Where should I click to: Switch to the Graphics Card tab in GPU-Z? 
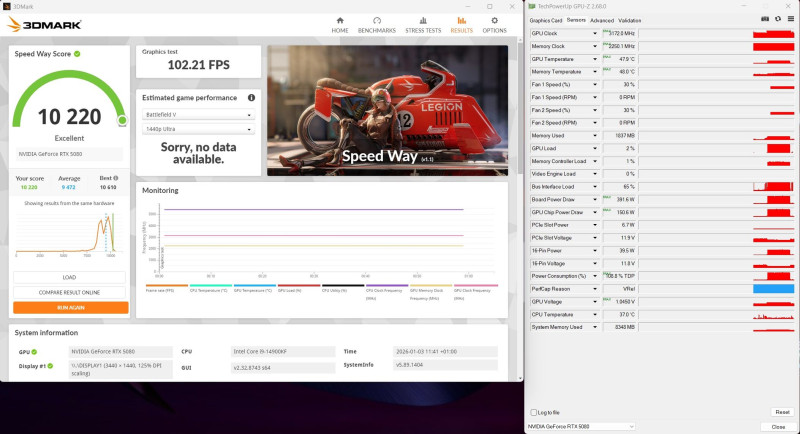tap(545, 20)
